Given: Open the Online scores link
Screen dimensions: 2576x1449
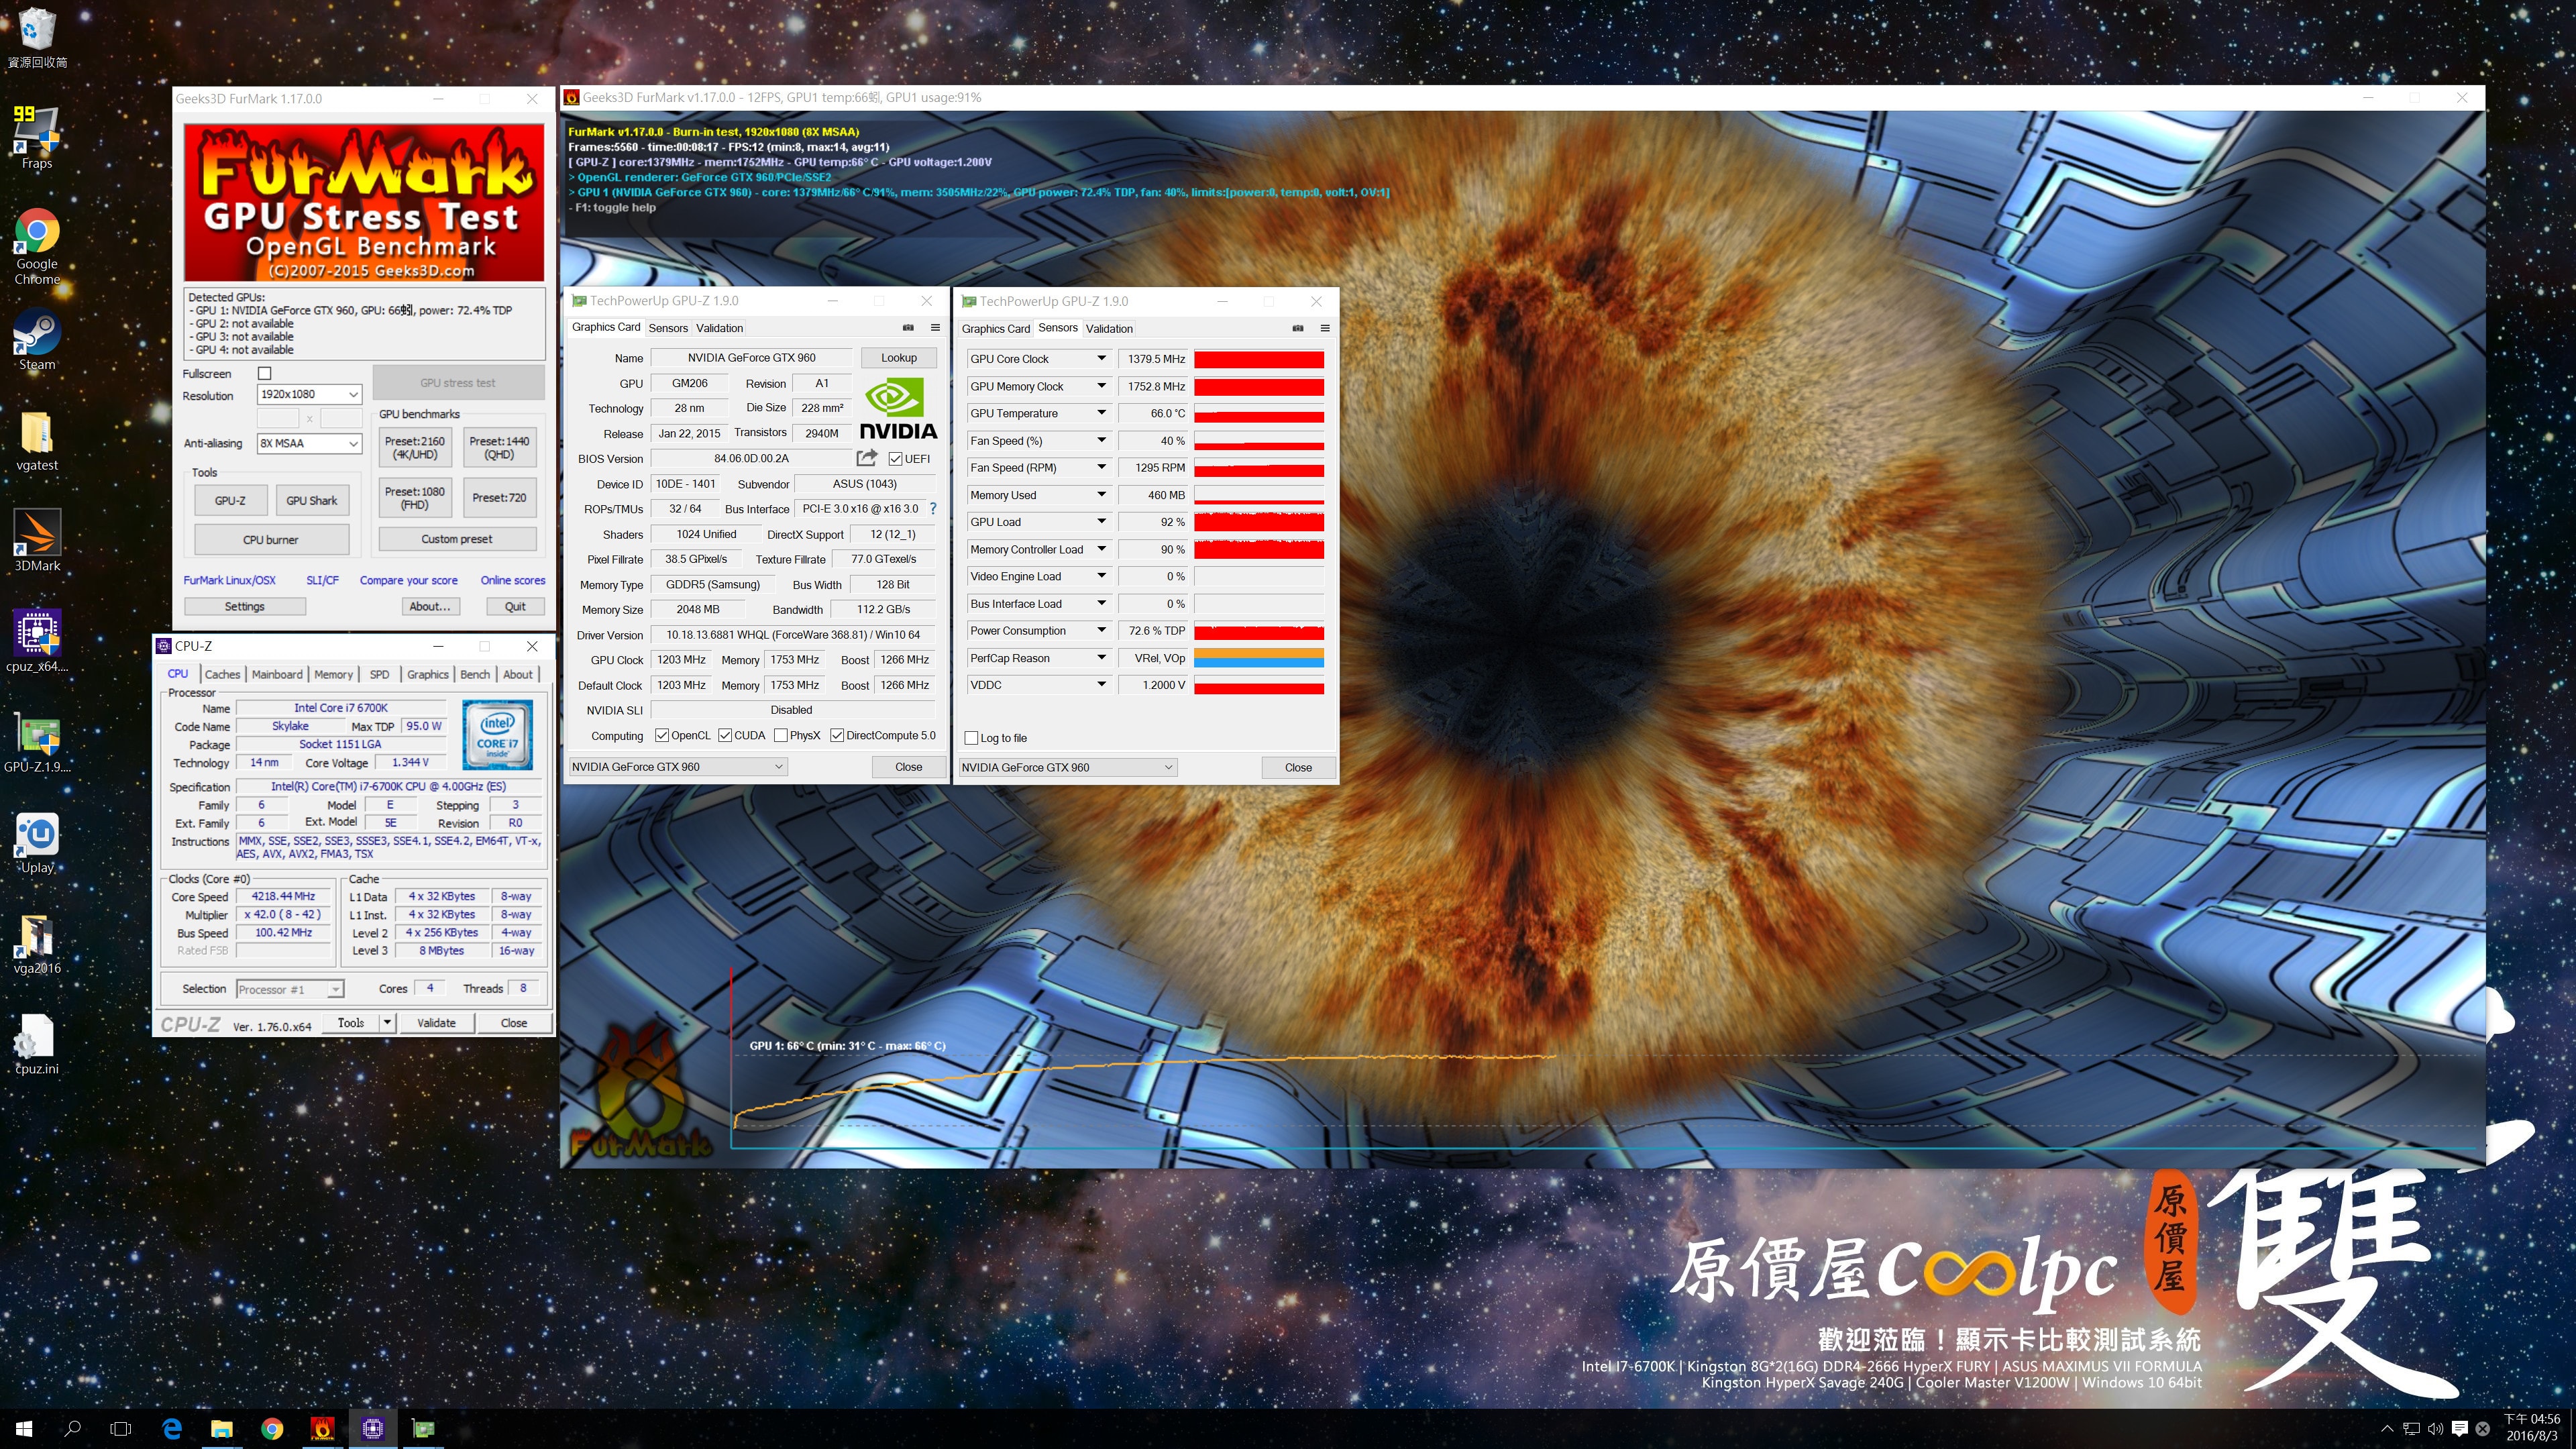Looking at the screenshot, I should [x=513, y=580].
